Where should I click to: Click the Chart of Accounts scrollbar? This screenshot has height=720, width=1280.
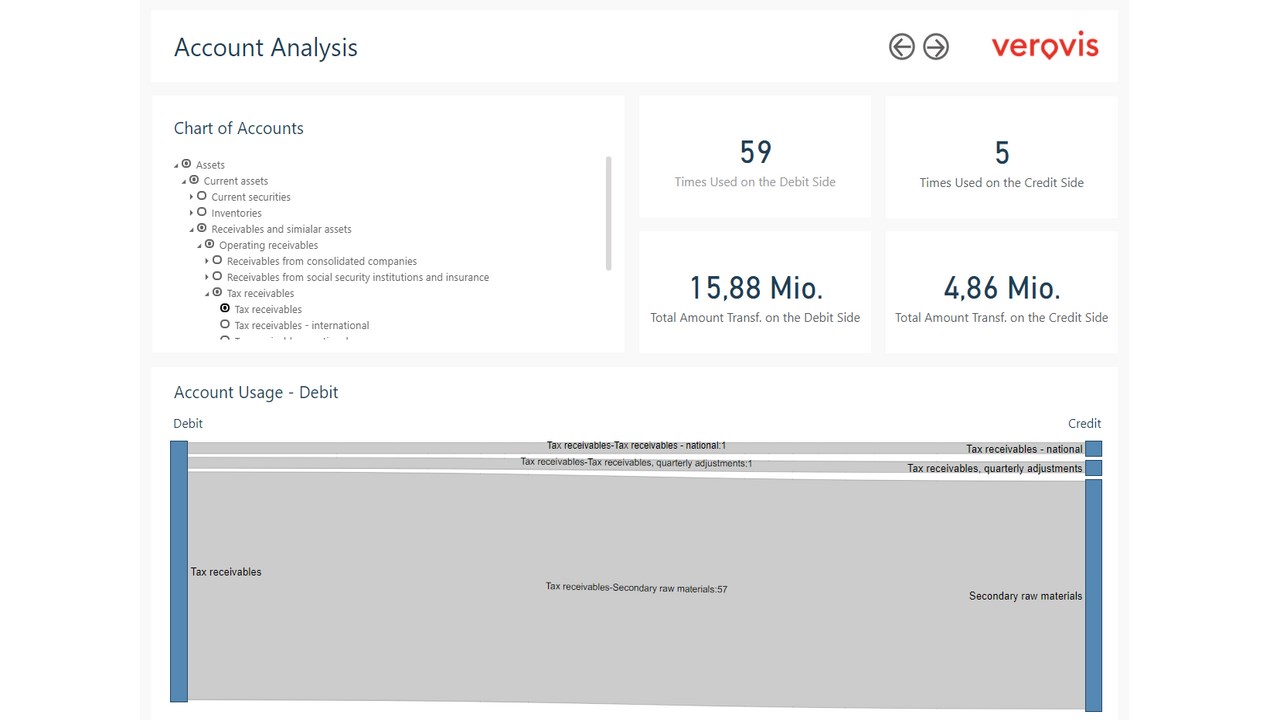[x=609, y=213]
